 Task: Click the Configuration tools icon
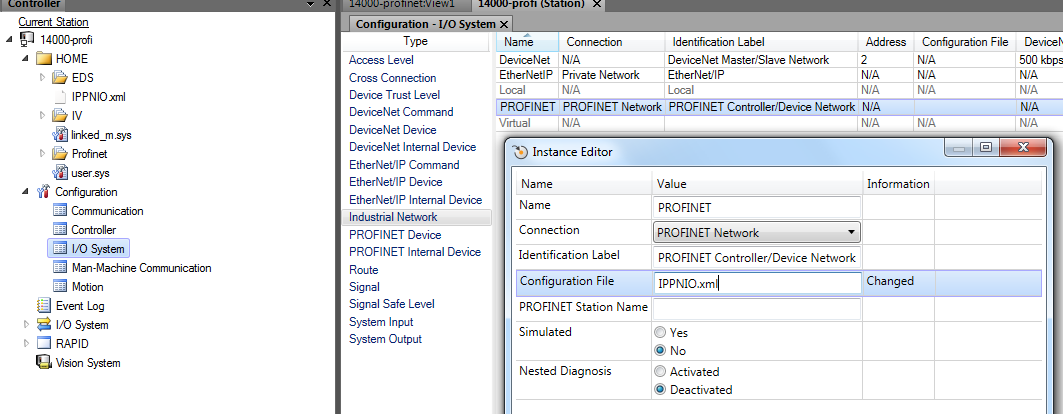click(43, 192)
